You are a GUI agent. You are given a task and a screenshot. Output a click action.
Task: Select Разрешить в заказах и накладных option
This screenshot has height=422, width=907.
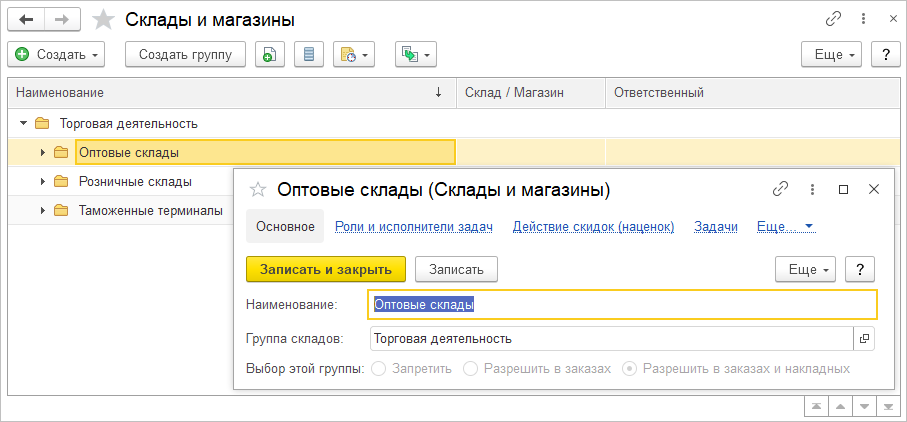pyautogui.click(x=630, y=369)
